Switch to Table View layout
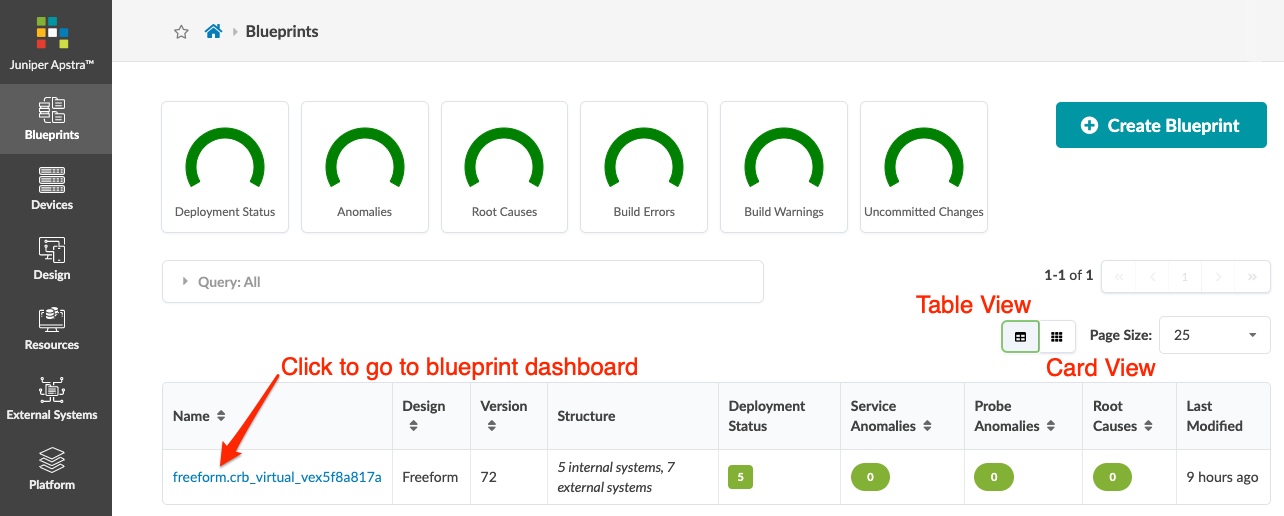 (1020, 337)
